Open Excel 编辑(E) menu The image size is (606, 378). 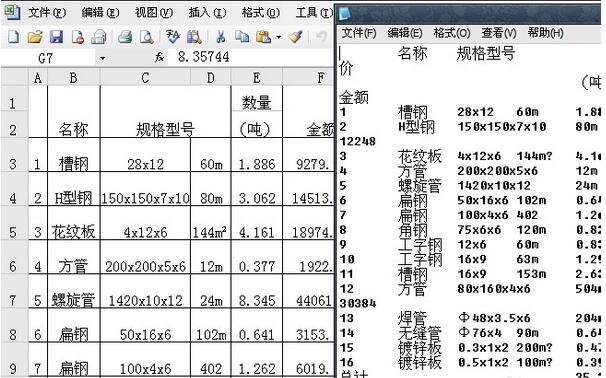[100, 13]
